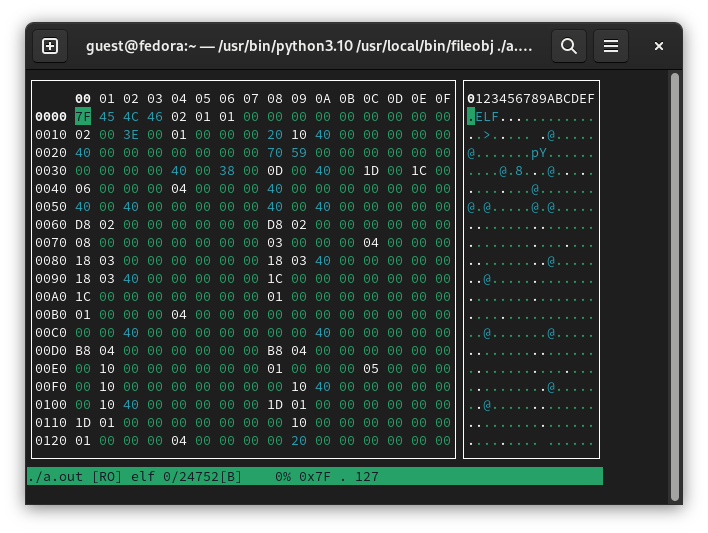Open the hamburger main menu
The width and height of the screenshot is (708, 533).
pos(610,46)
